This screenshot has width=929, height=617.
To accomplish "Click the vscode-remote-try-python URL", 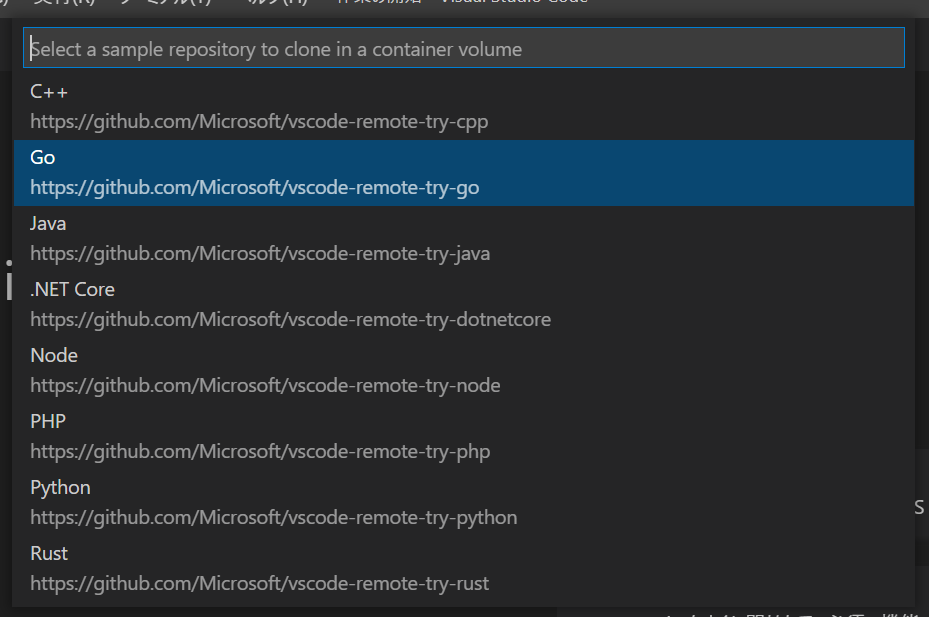I will [x=274, y=517].
